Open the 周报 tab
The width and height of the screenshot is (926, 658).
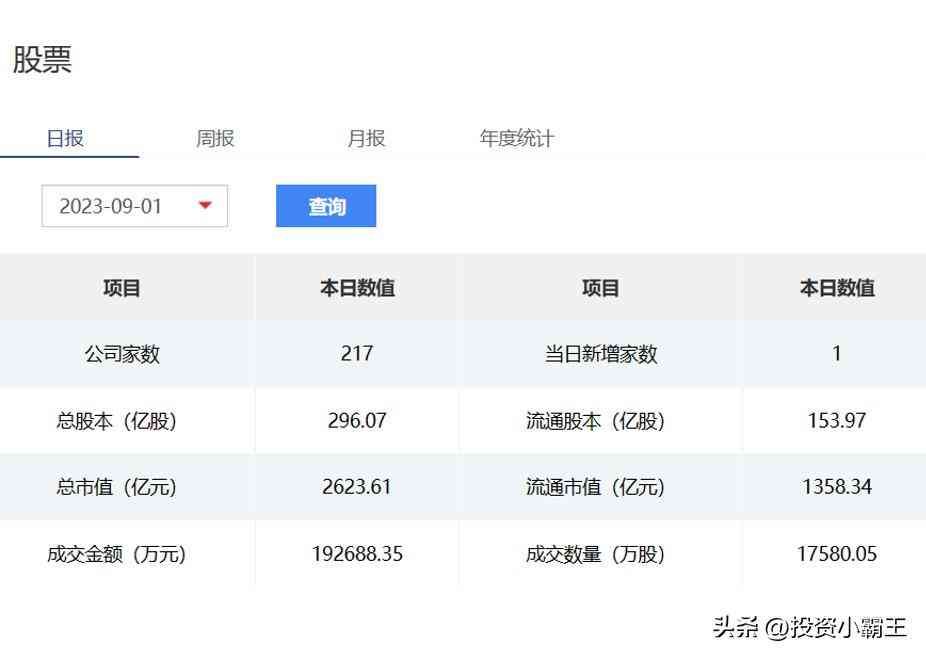215,139
